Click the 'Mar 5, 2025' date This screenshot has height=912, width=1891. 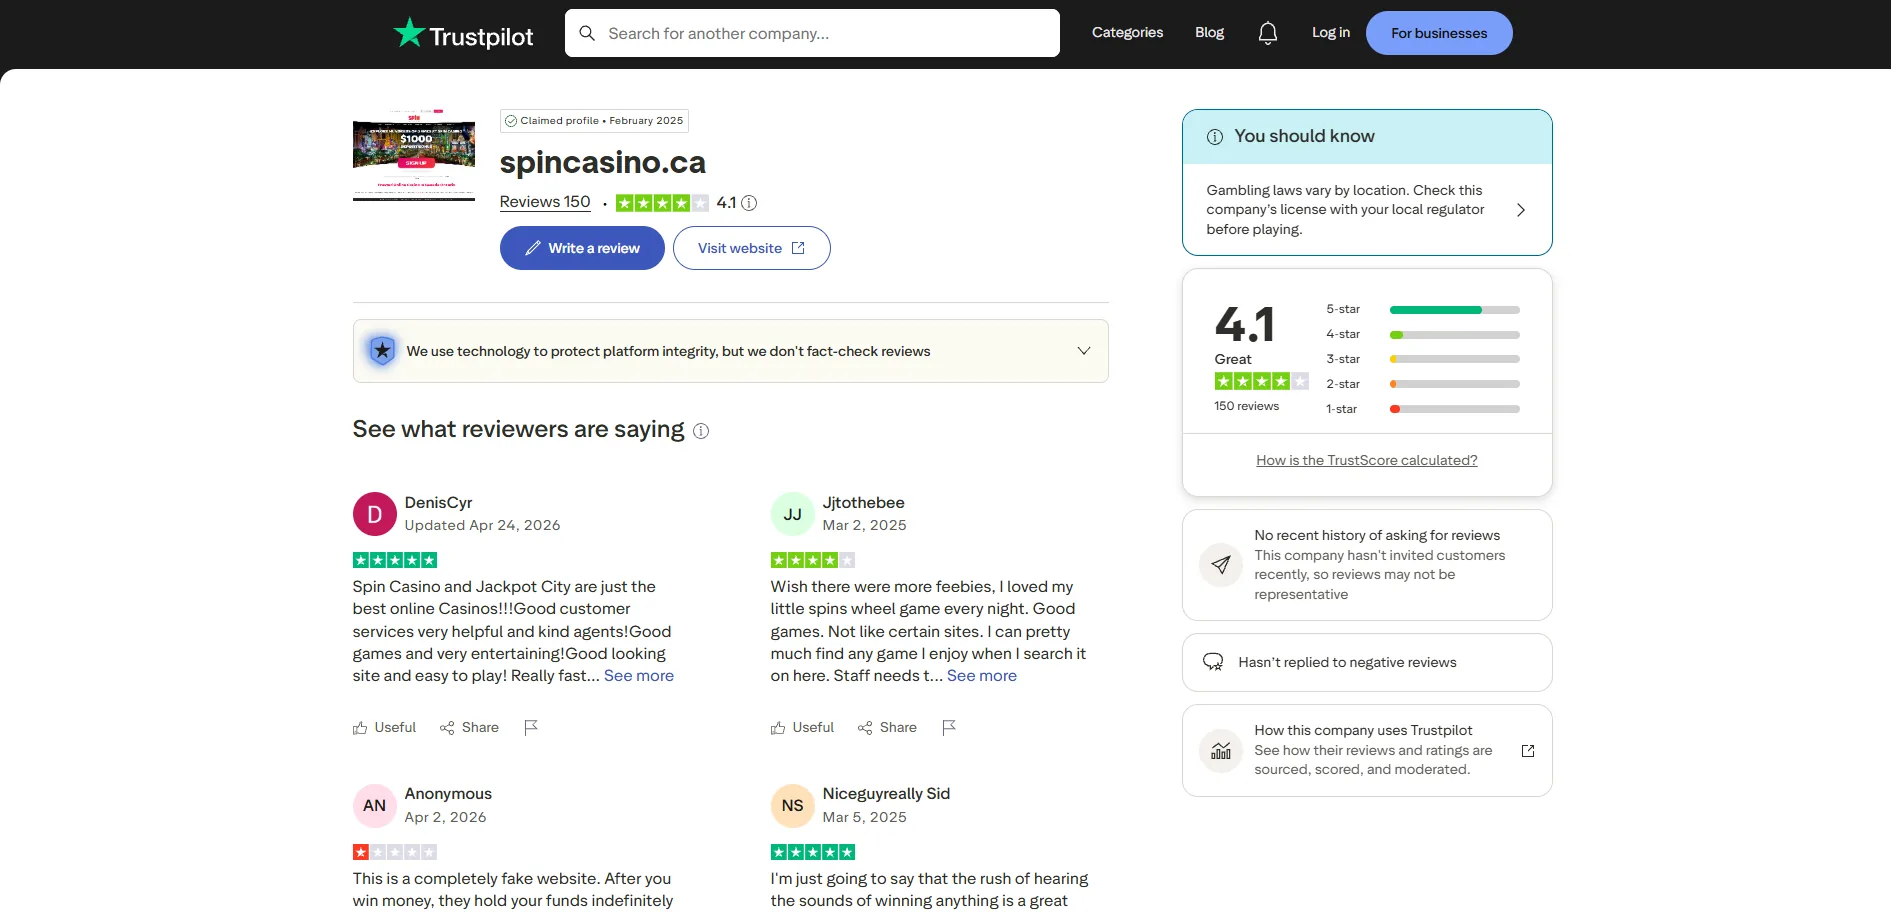pos(864,818)
